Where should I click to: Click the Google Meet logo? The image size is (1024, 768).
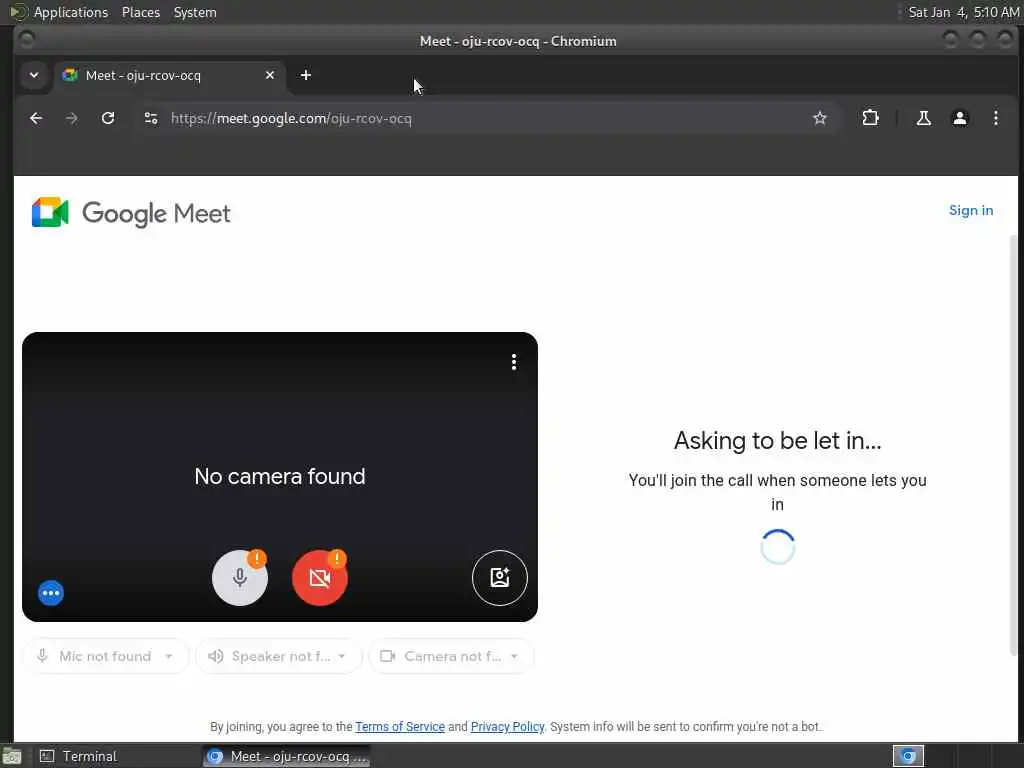tap(131, 213)
